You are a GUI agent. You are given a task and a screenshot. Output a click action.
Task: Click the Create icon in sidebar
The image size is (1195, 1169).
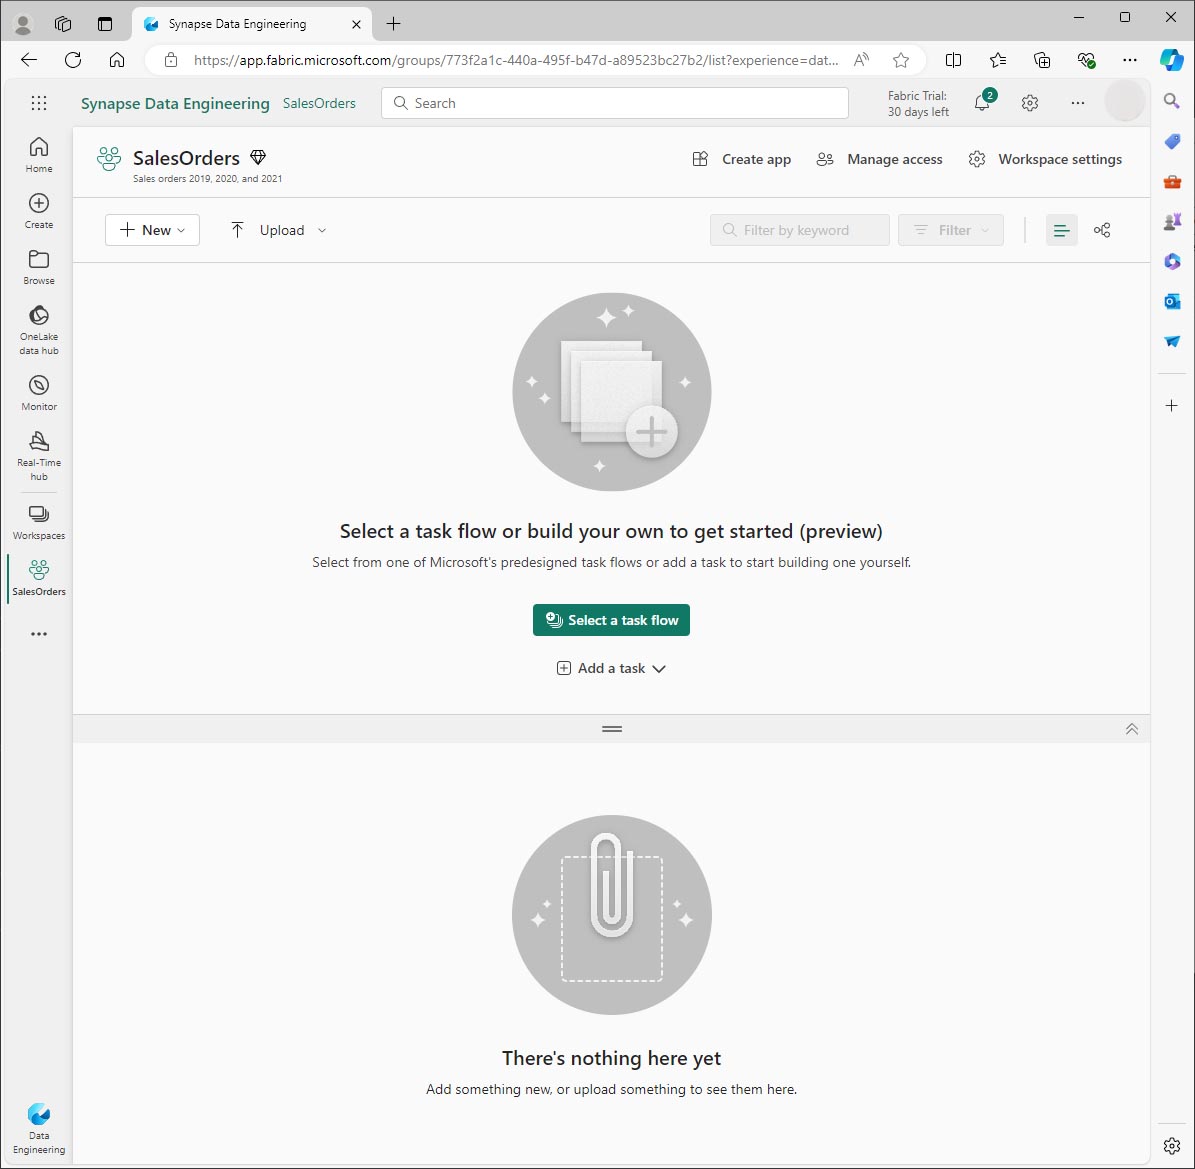(39, 211)
